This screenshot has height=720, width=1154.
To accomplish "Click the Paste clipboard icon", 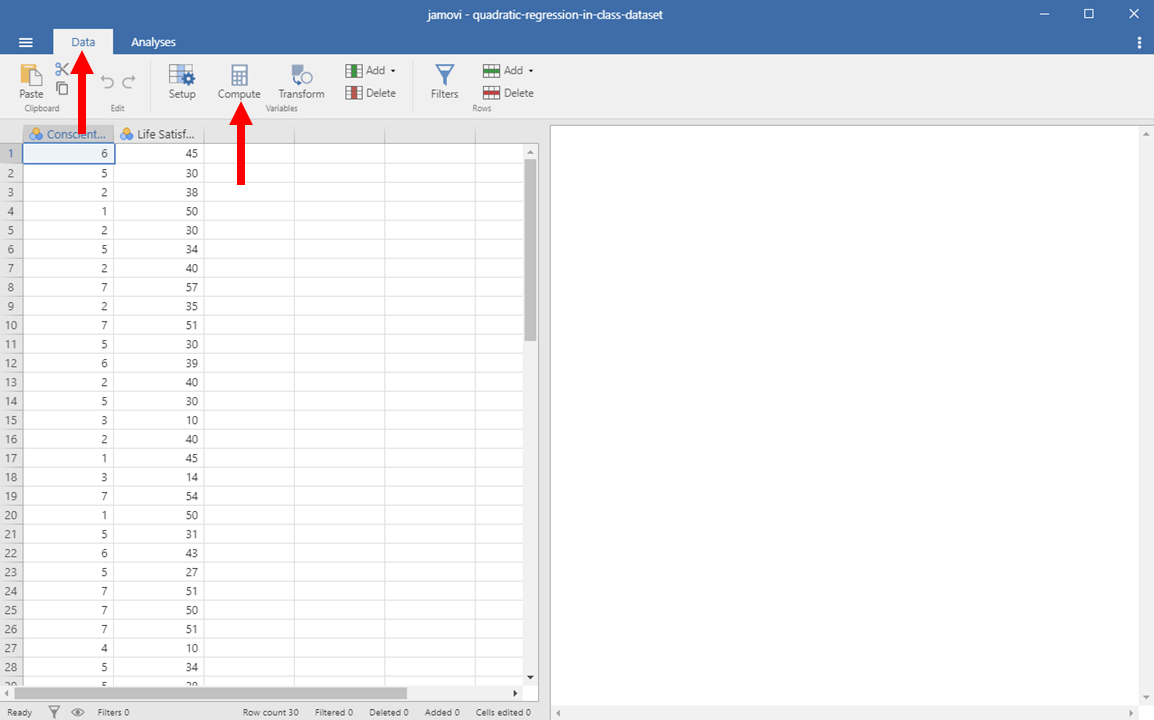I will point(31,81).
